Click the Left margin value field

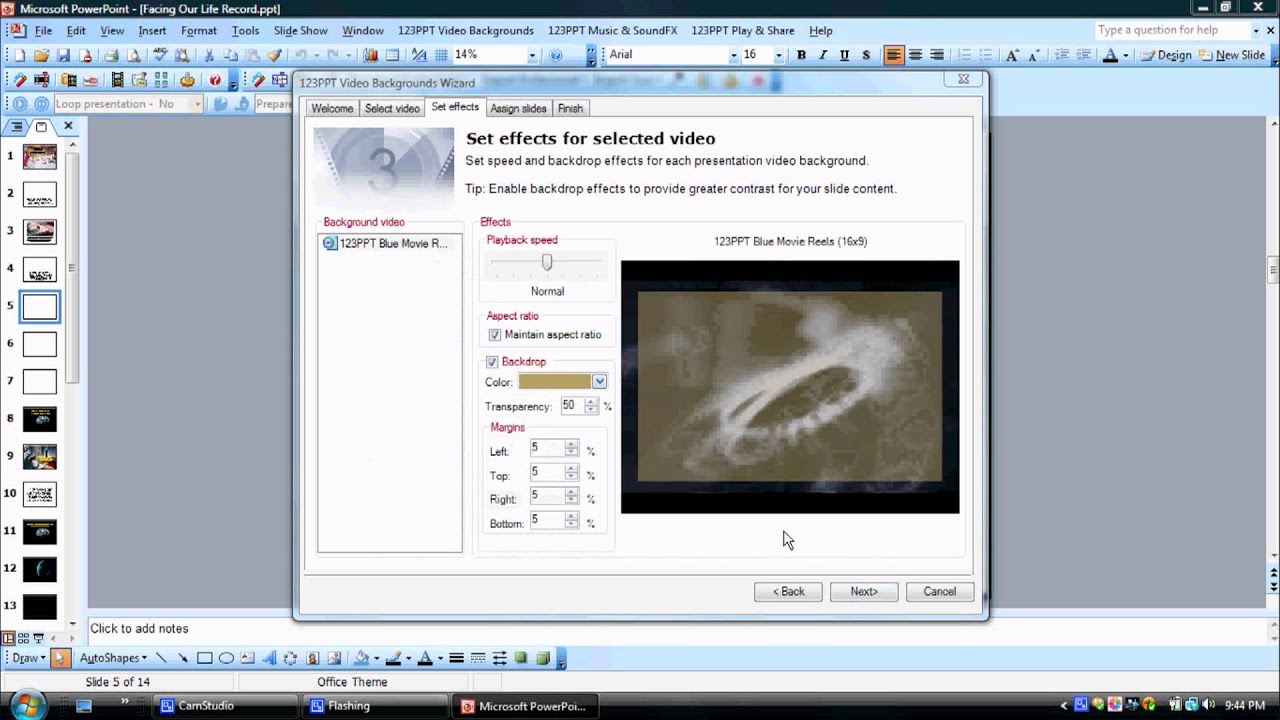point(547,449)
